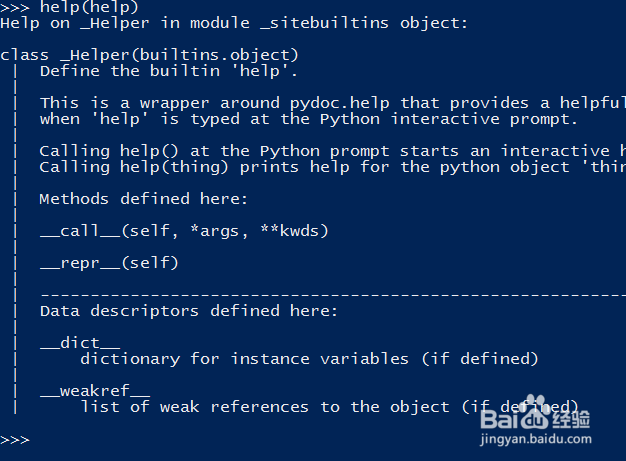626x461 pixels.
Task: Click the __repr__(self) method
Action: [109, 263]
